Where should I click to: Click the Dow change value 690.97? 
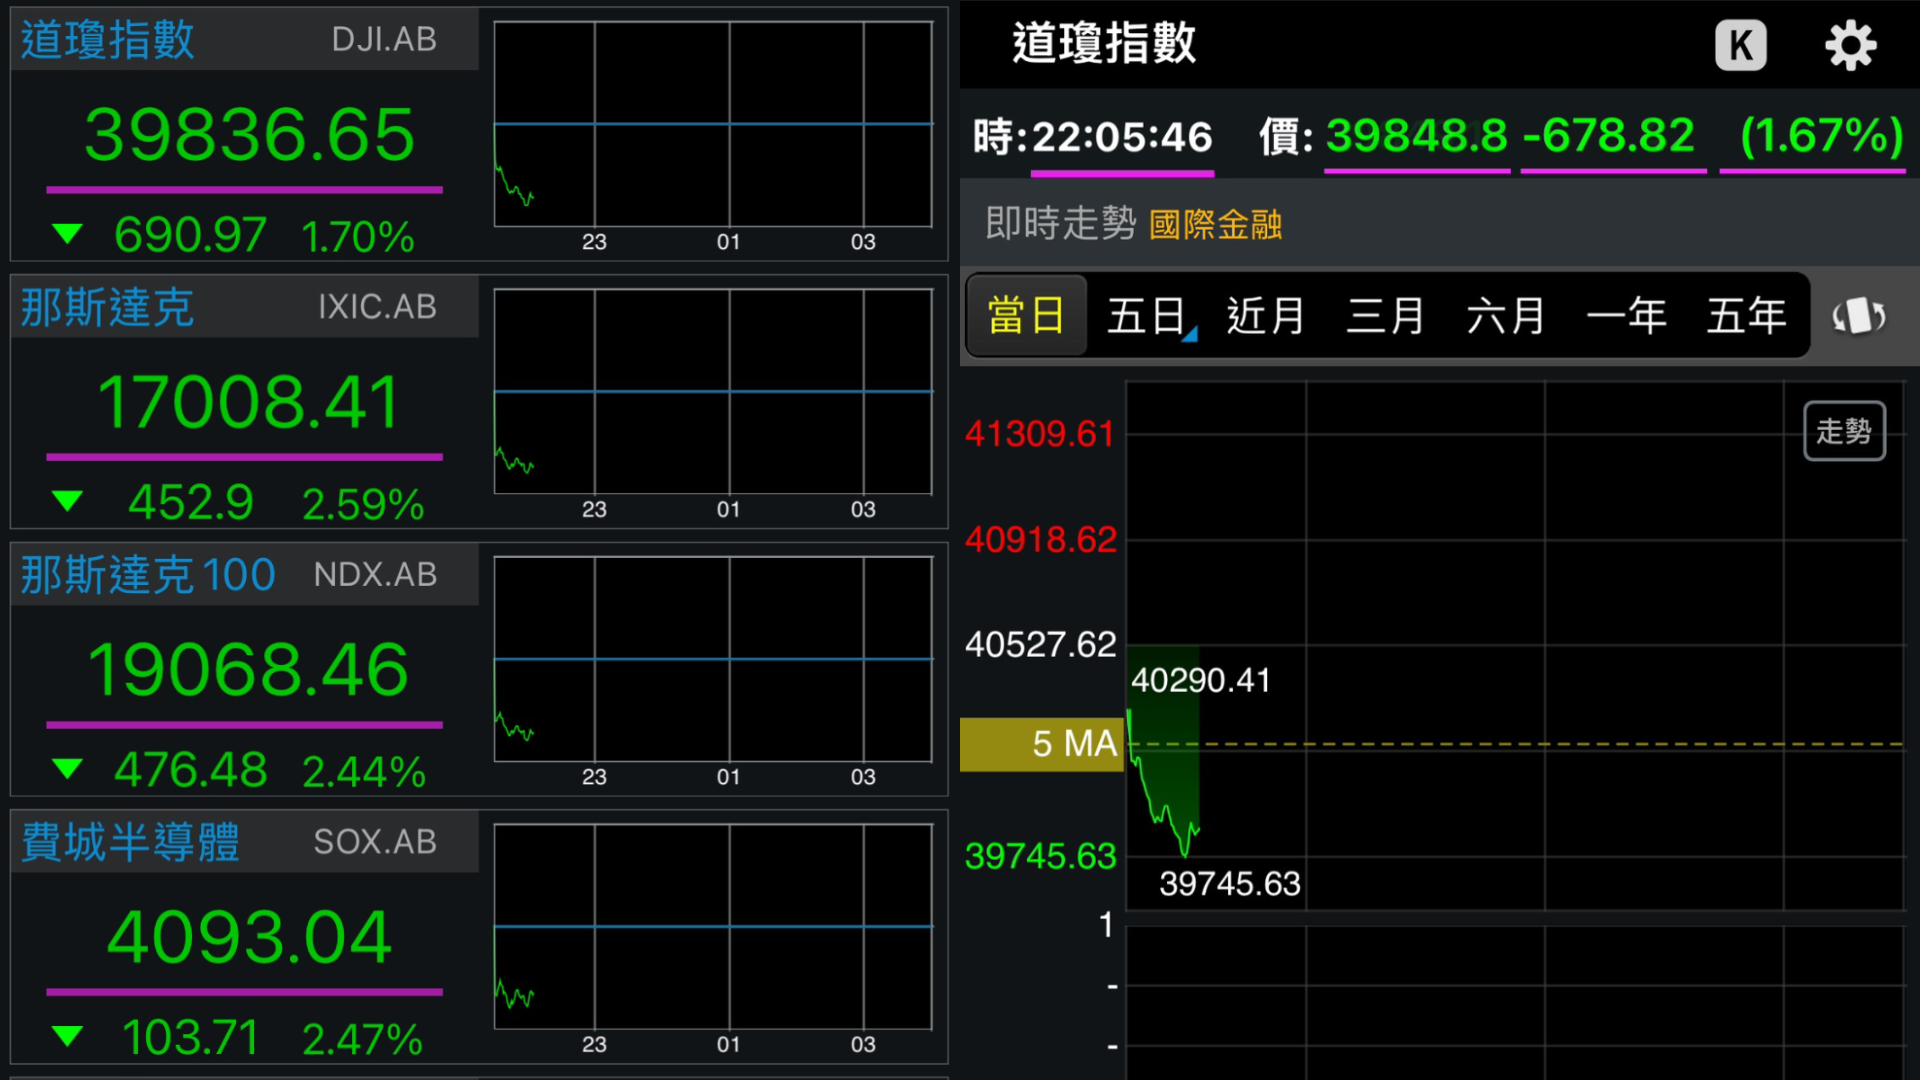tap(190, 236)
